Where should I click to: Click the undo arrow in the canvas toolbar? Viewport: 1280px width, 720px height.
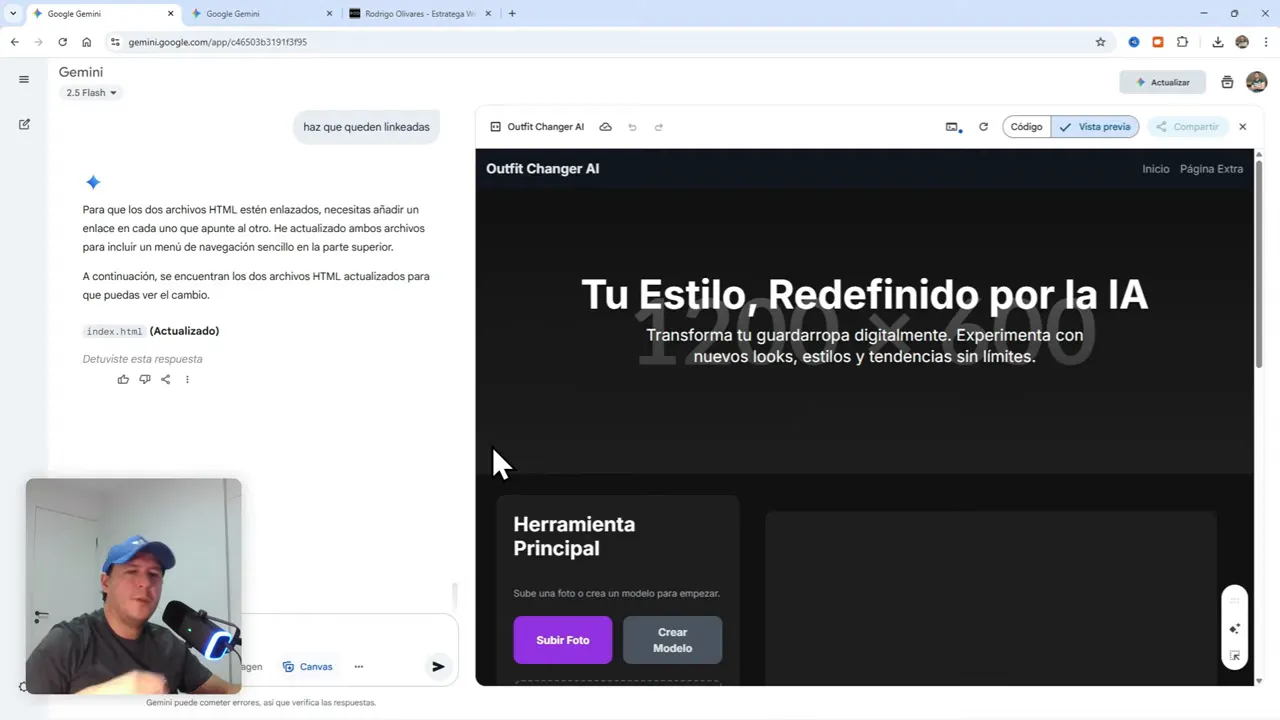pyautogui.click(x=632, y=127)
